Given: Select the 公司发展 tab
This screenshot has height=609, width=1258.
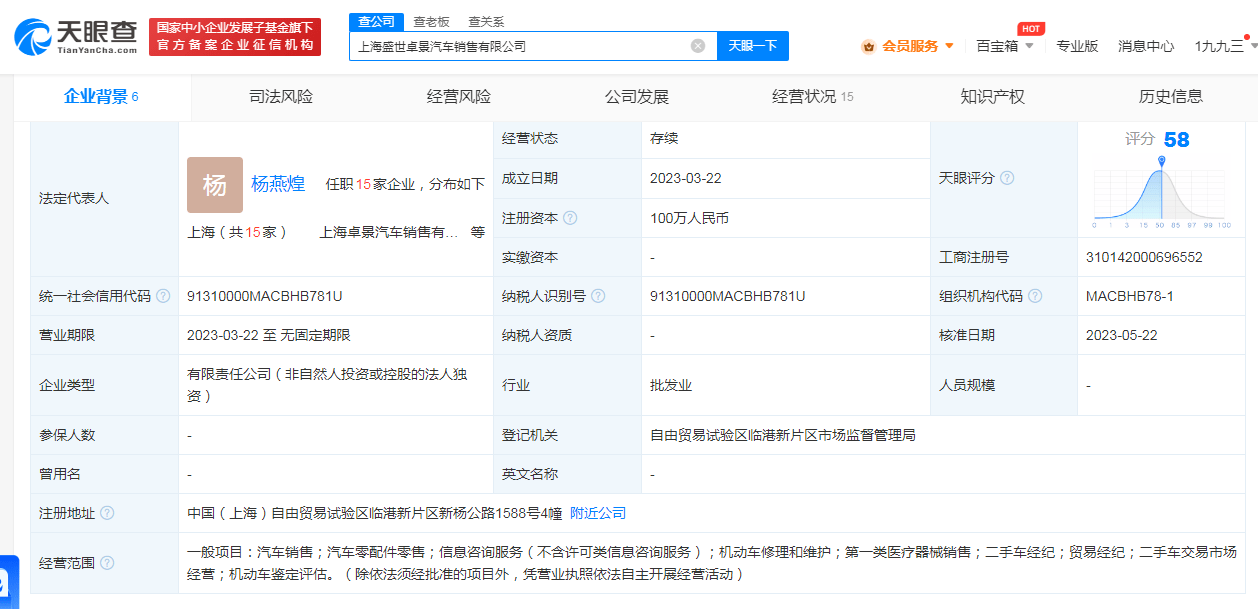Looking at the screenshot, I should point(637,97).
